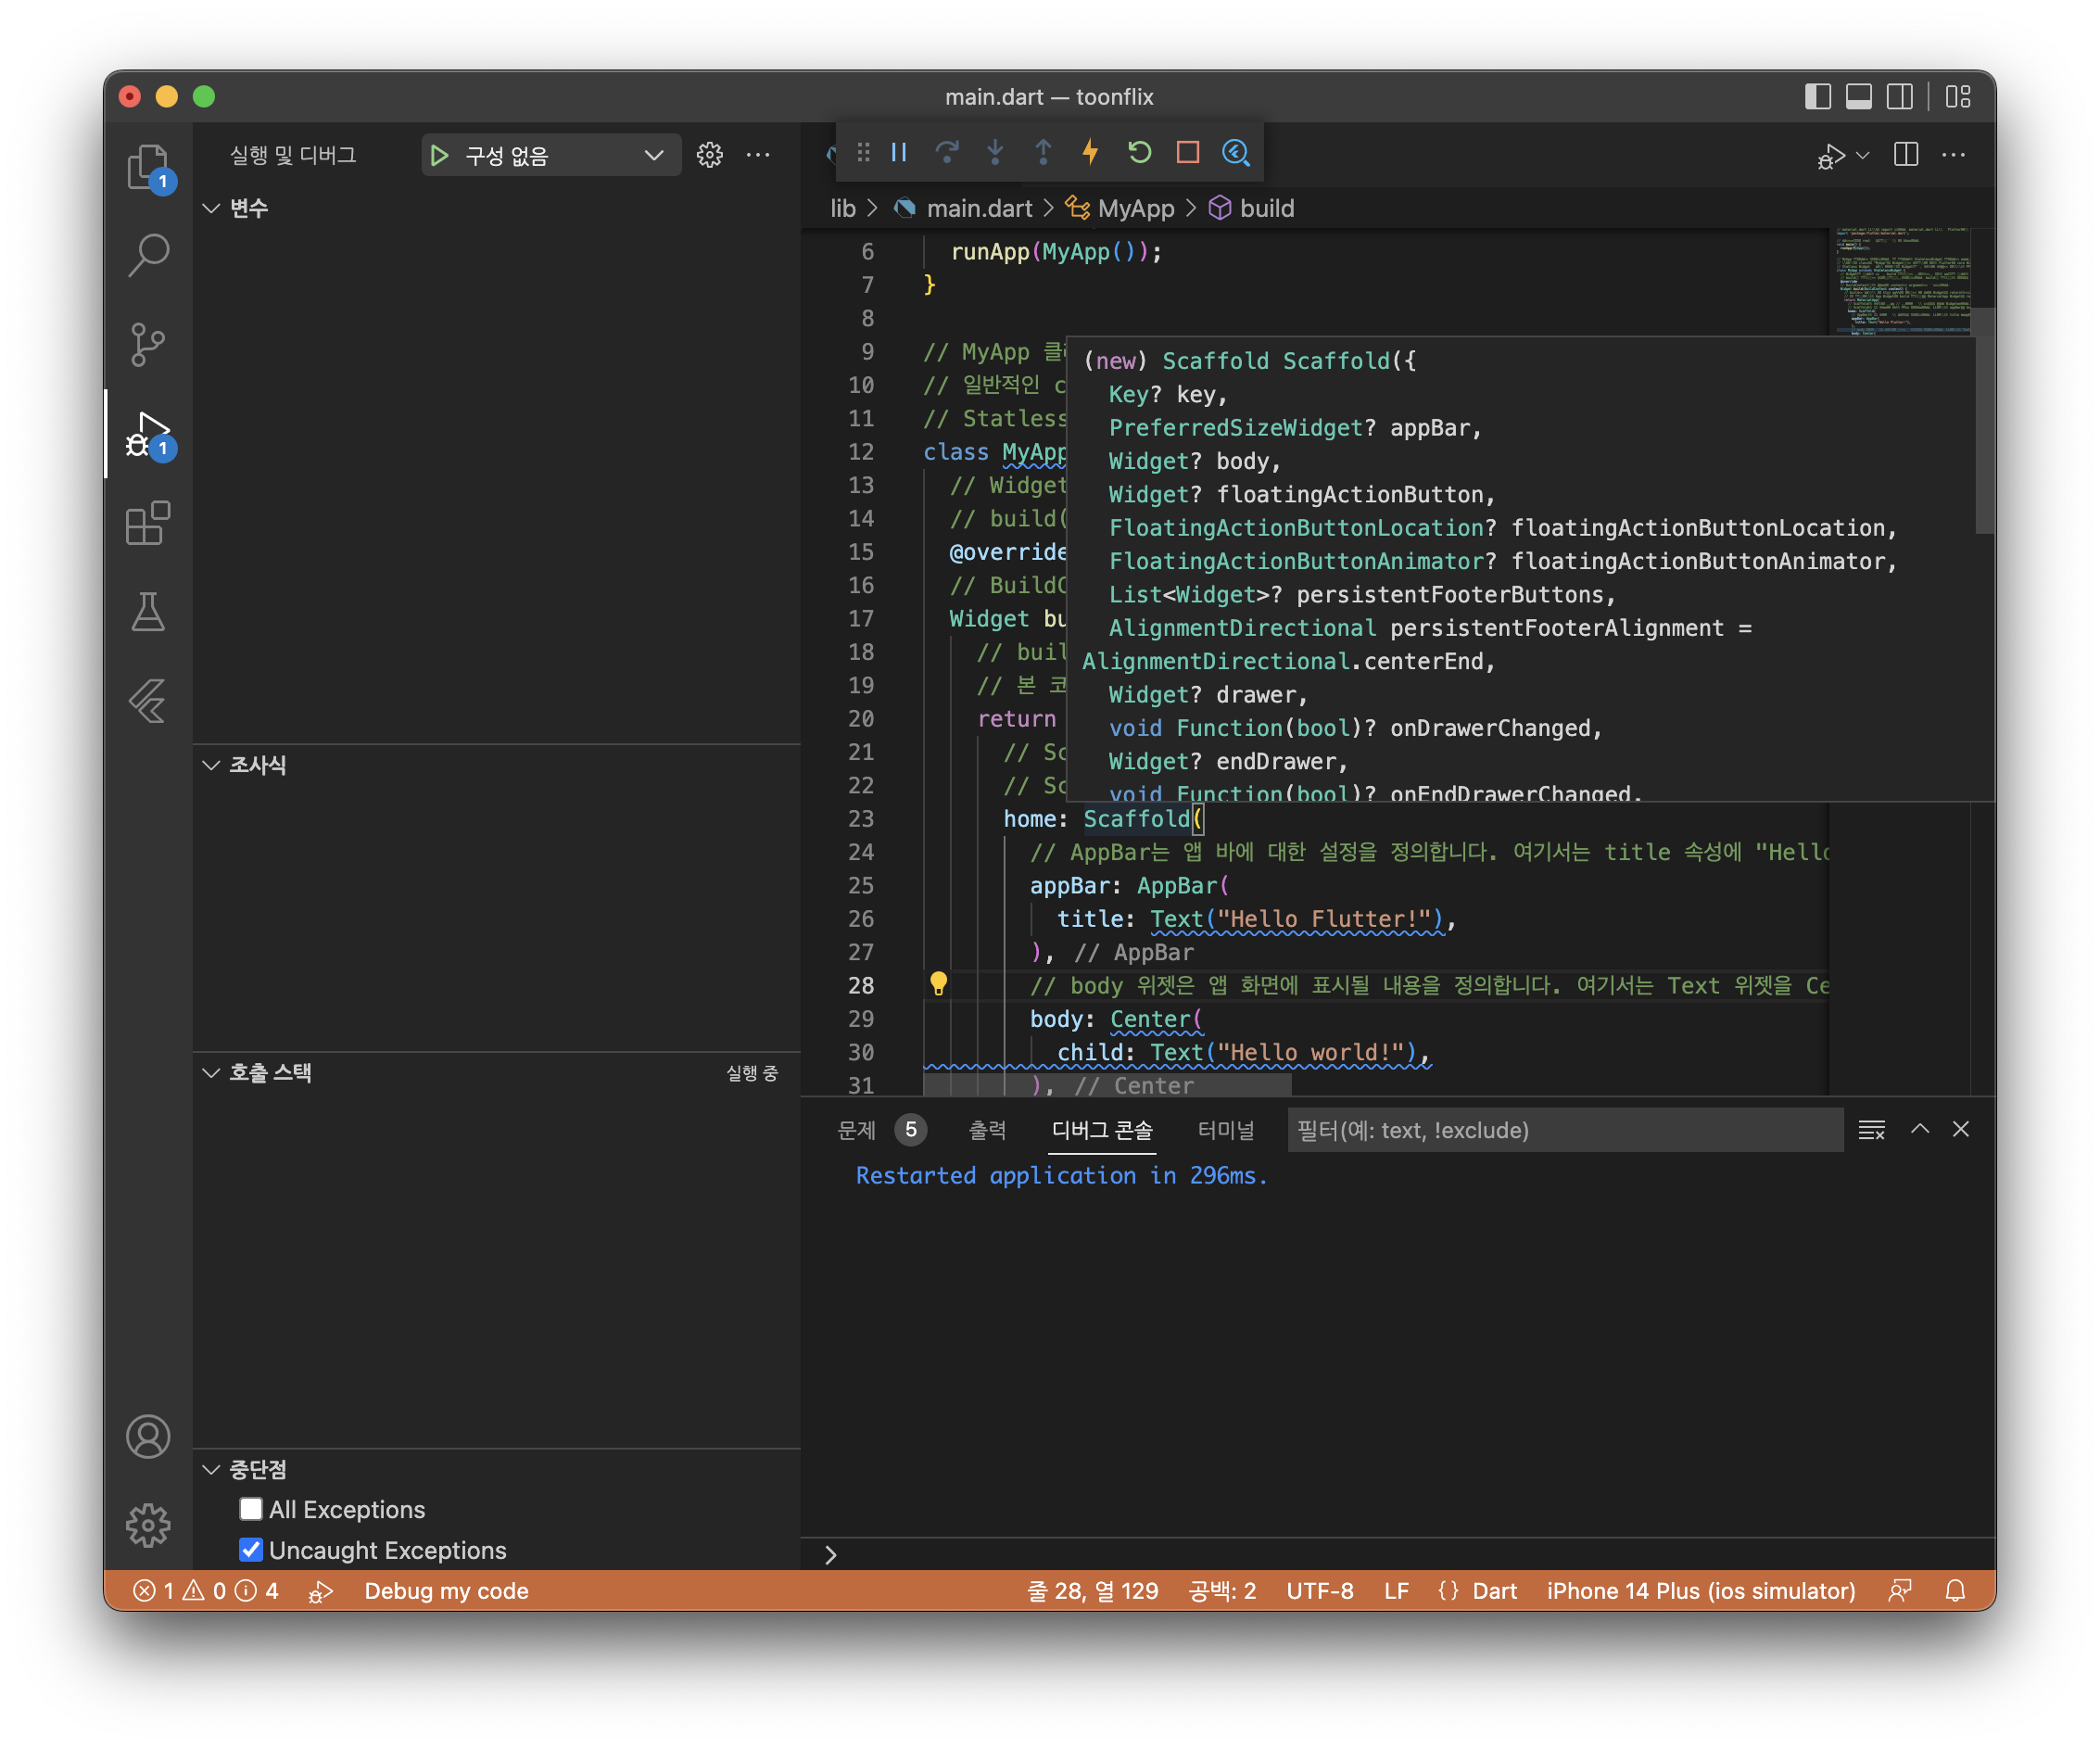Image resolution: width=2100 pixels, height=1748 pixels.
Task: Open the Source Control view
Action: (x=148, y=344)
